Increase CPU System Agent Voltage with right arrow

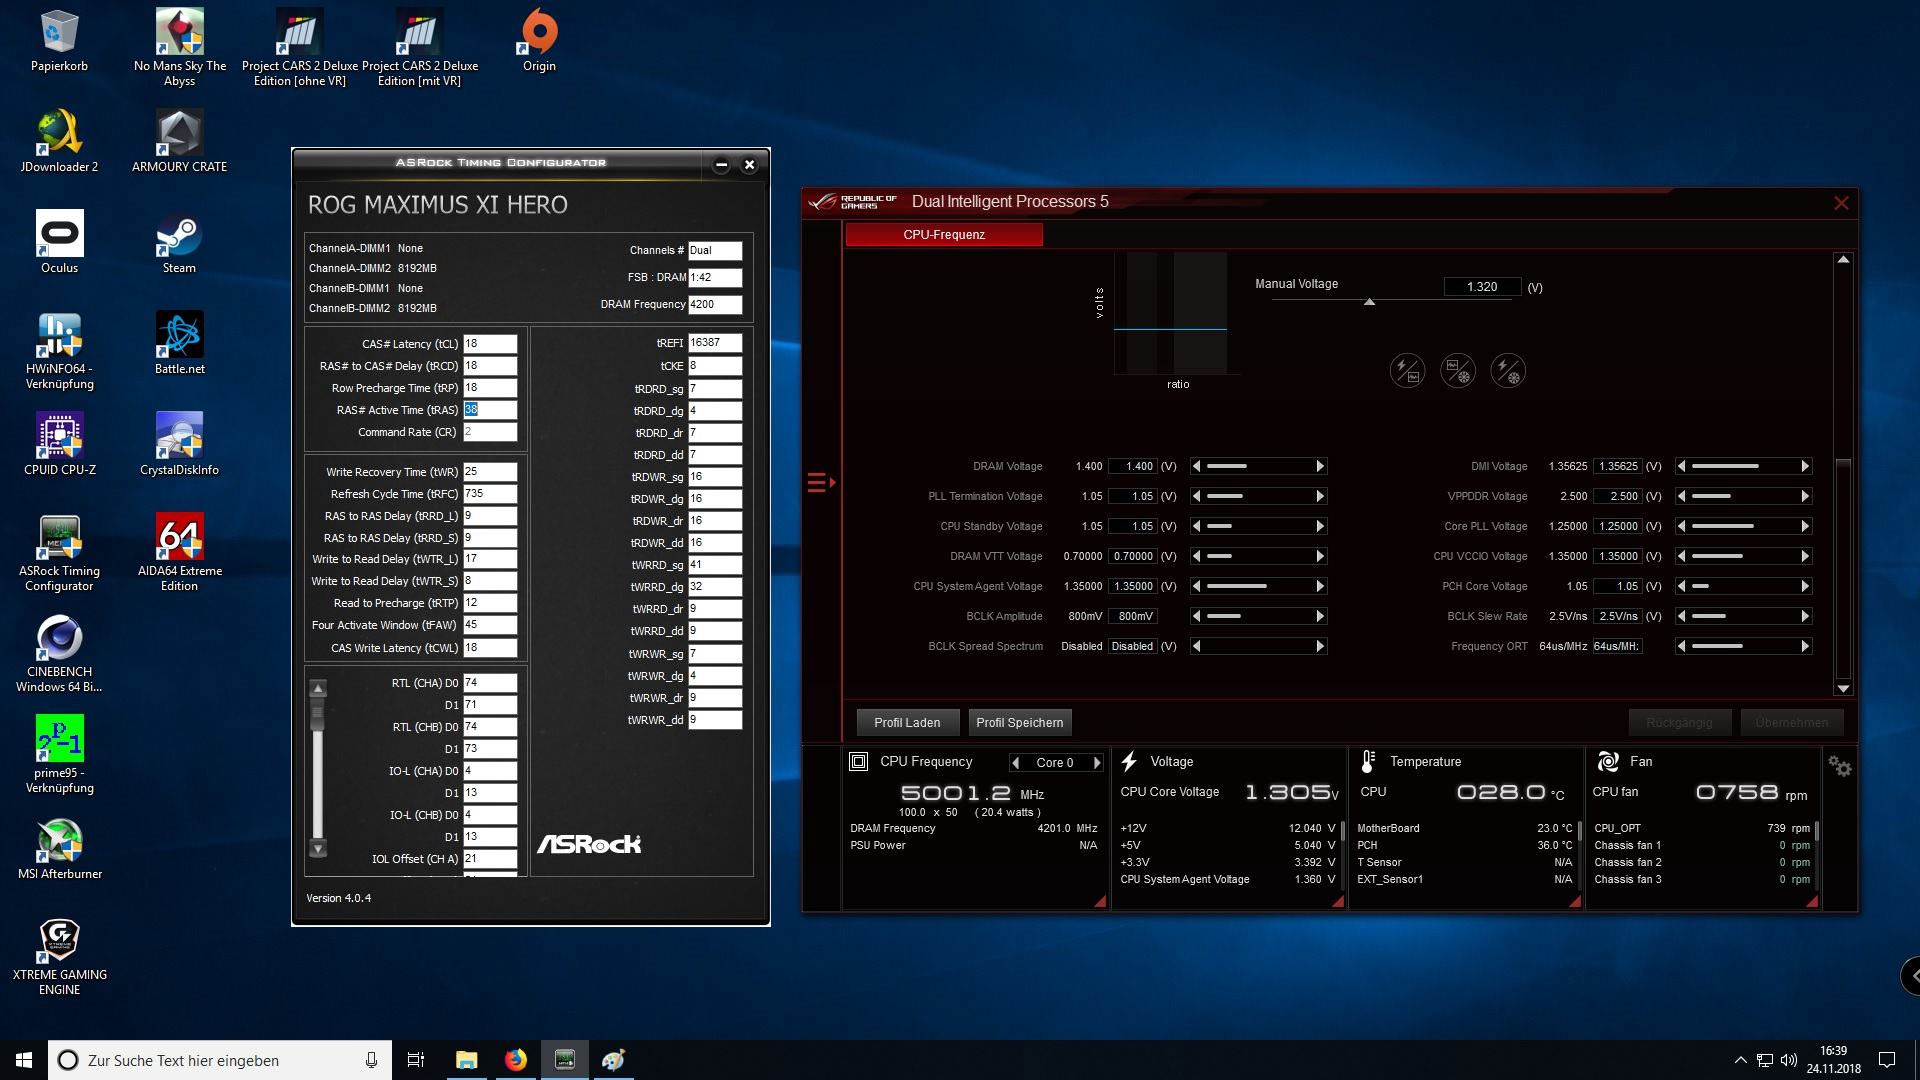click(x=1320, y=586)
